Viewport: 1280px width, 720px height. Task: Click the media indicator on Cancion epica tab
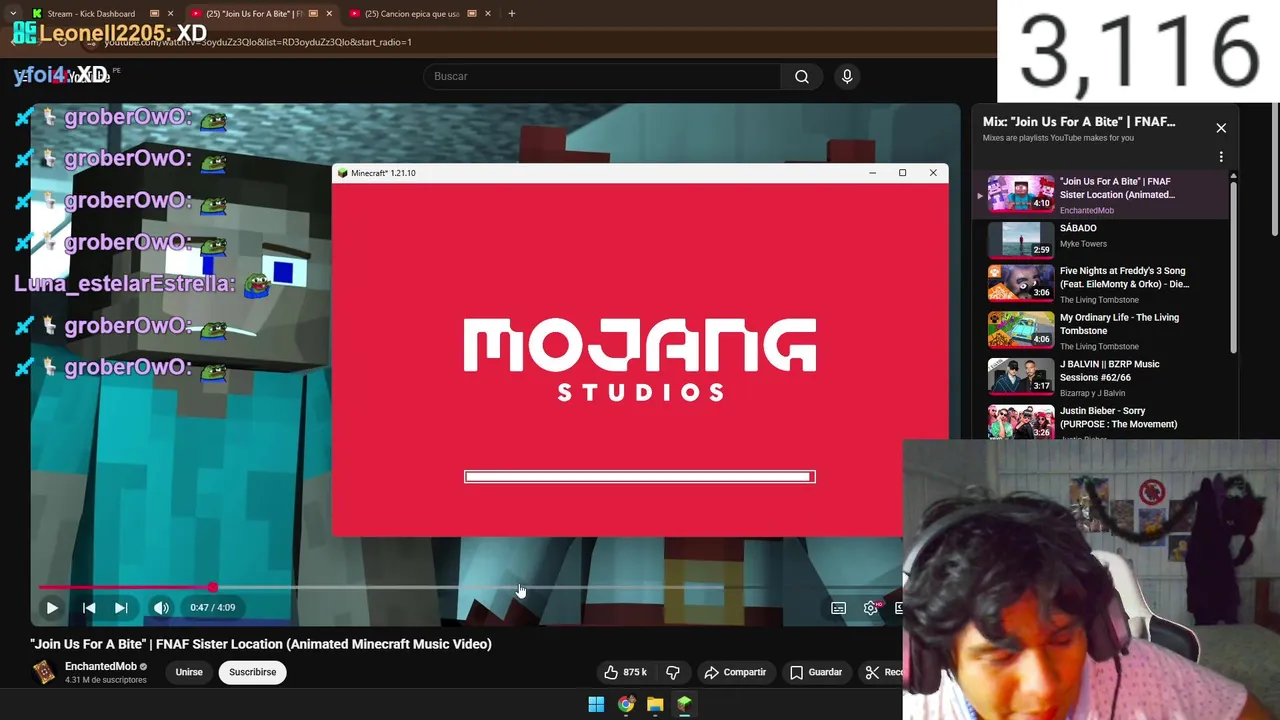point(472,14)
